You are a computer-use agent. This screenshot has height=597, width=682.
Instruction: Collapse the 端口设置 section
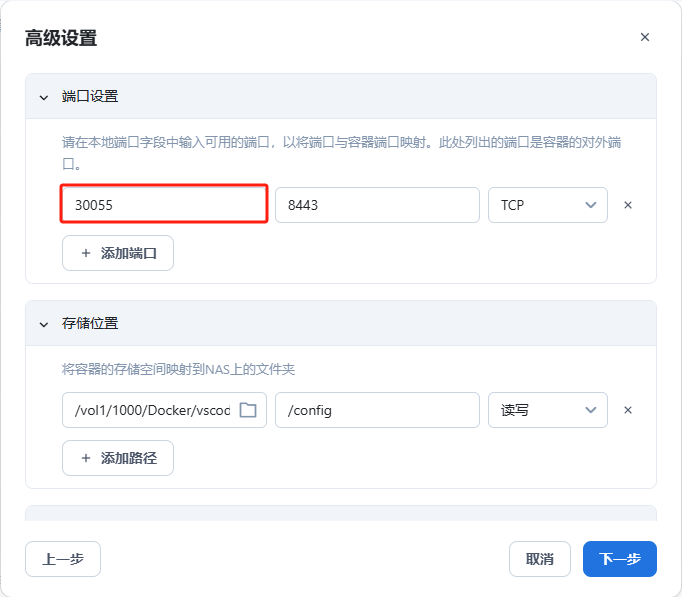(x=44, y=97)
